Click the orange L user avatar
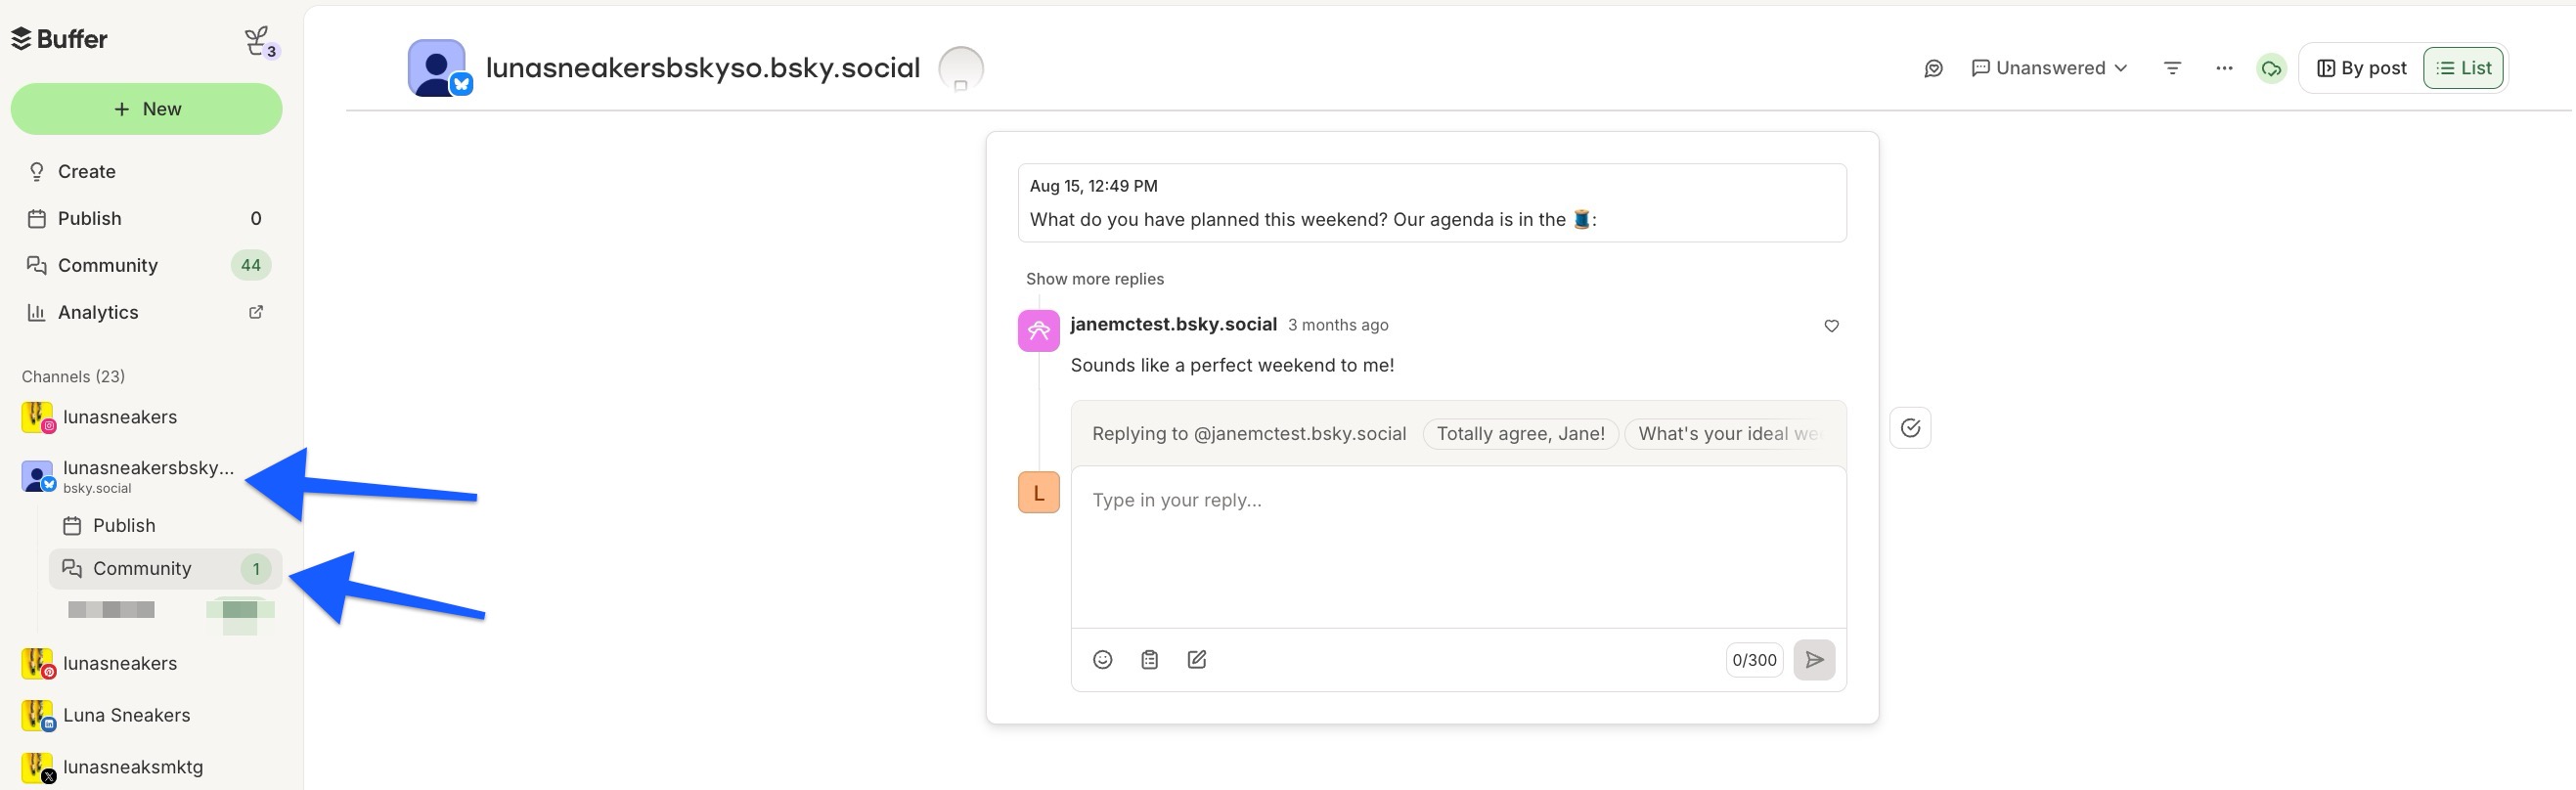This screenshot has width=2576, height=790. click(x=1038, y=493)
